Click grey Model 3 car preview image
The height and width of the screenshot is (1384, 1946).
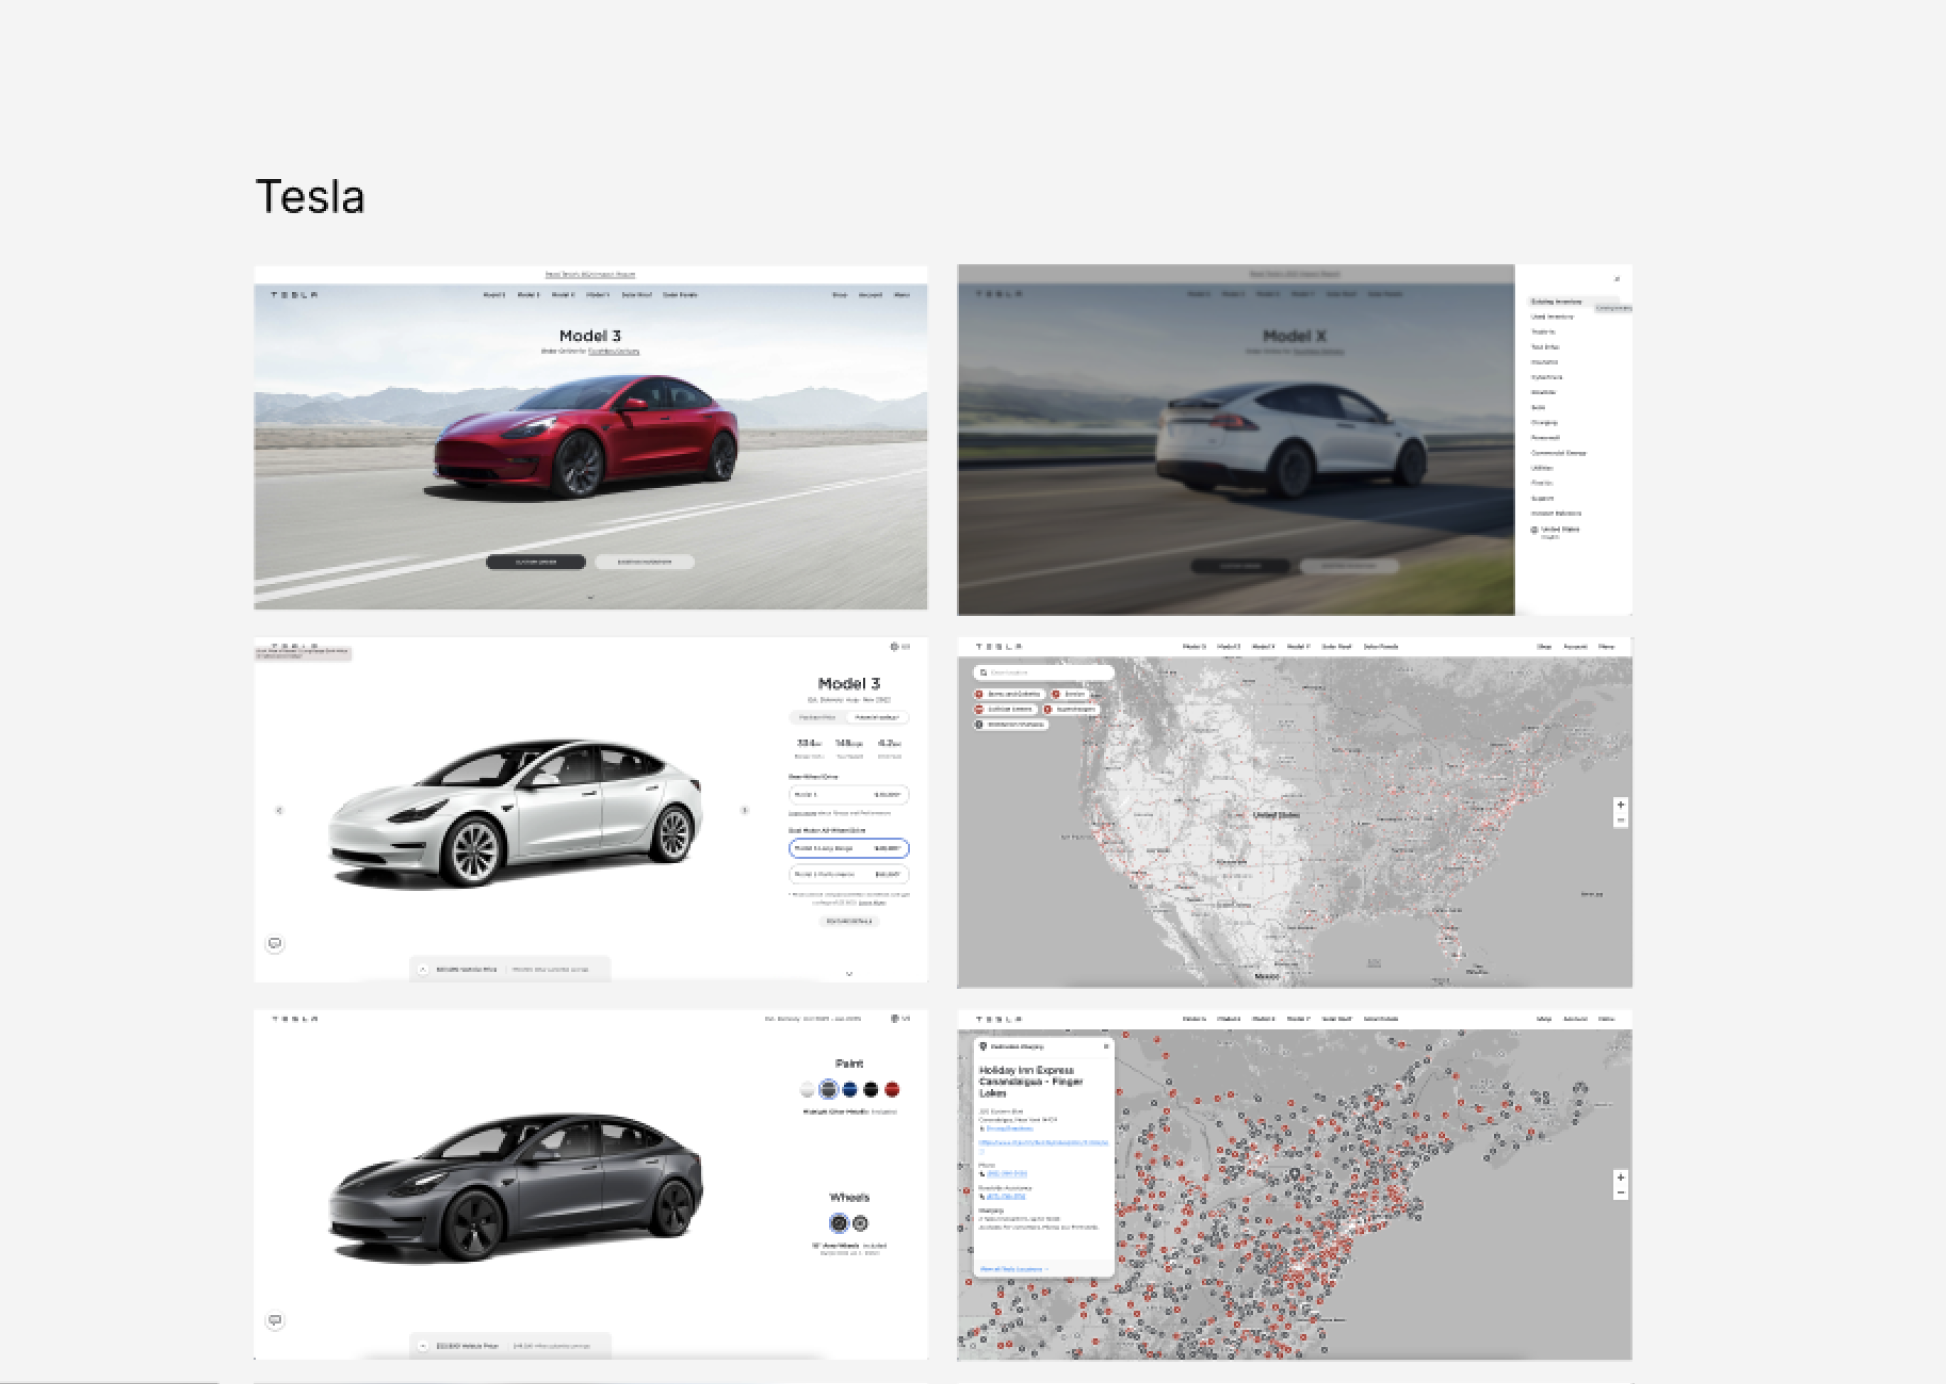516,1186
